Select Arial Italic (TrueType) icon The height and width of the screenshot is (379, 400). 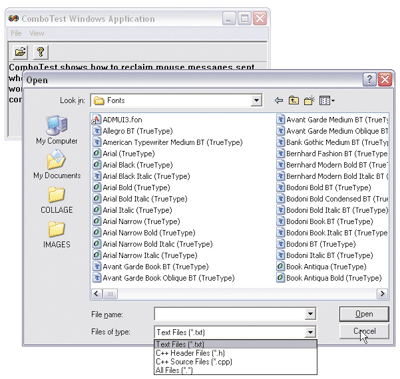point(96,210)
